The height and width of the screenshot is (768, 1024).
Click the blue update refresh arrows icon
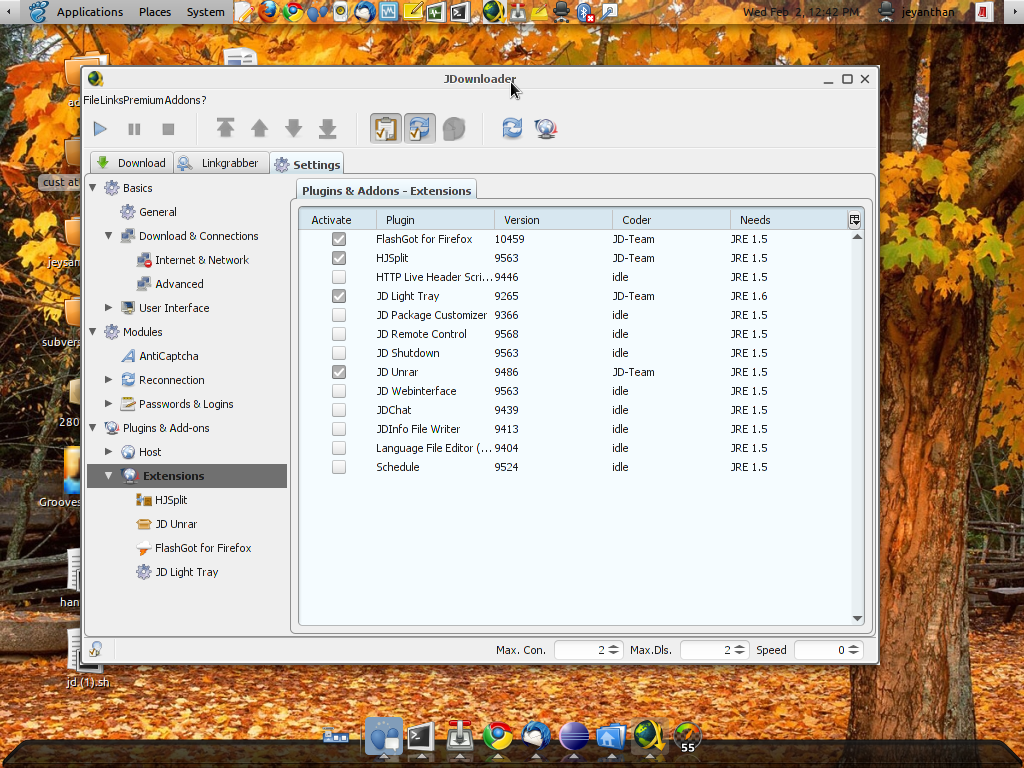512,129
